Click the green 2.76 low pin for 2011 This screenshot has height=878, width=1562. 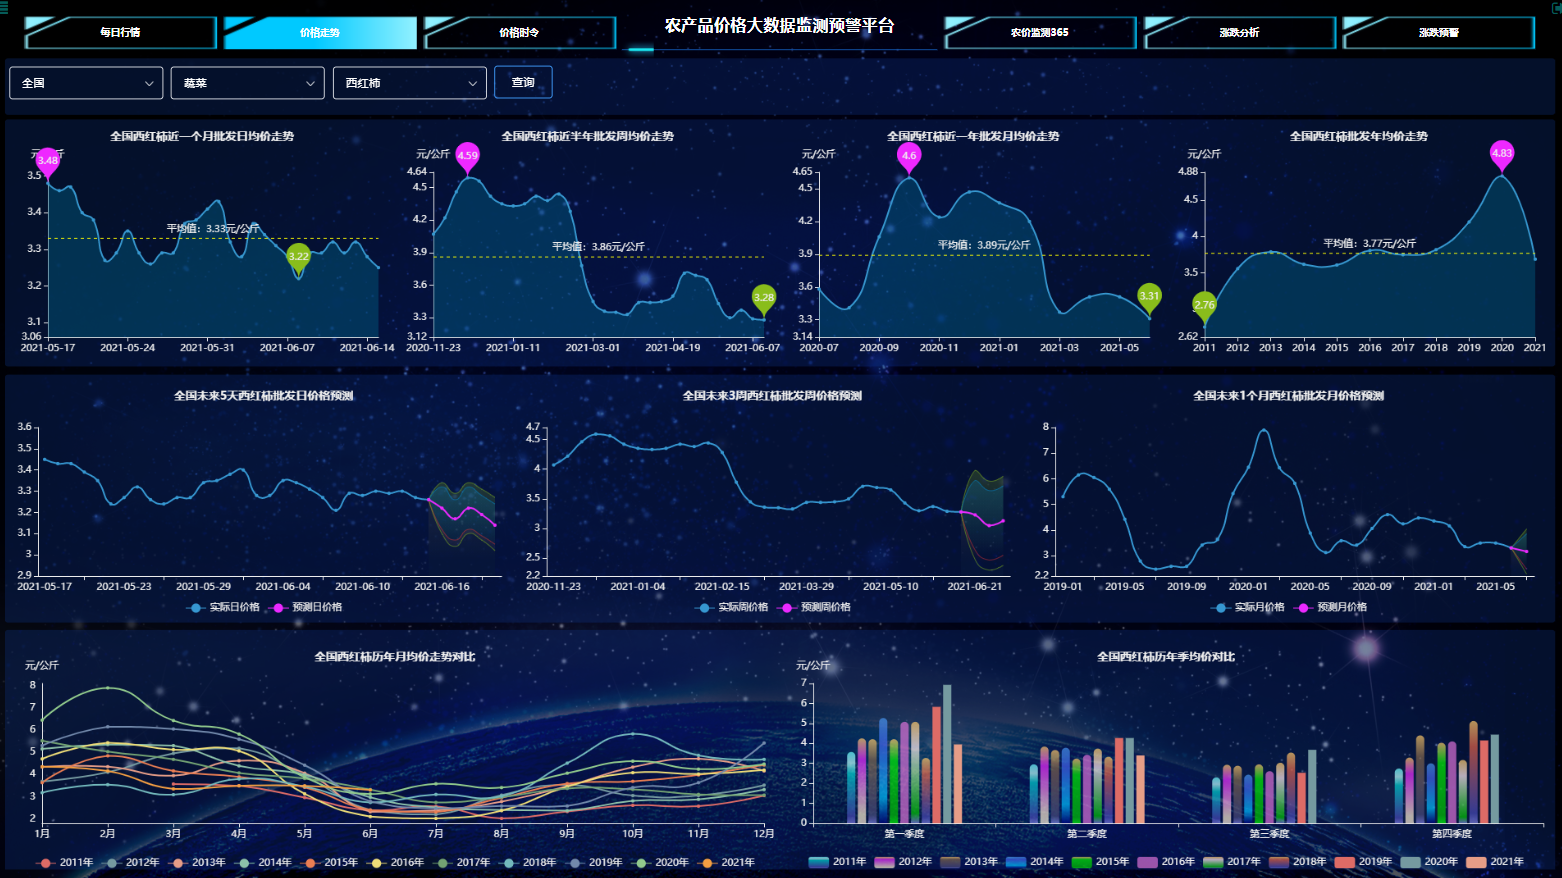coord(1204,305)
